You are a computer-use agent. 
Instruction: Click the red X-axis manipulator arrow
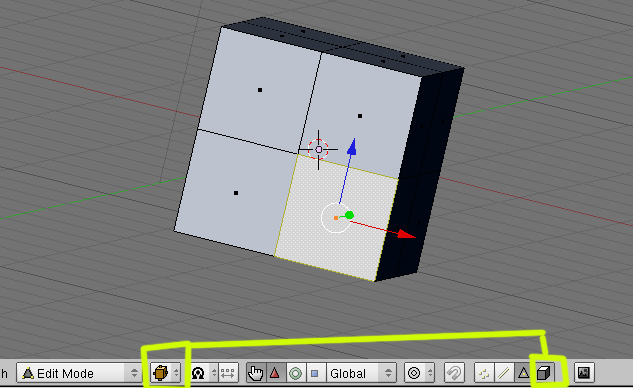(407, 234)
